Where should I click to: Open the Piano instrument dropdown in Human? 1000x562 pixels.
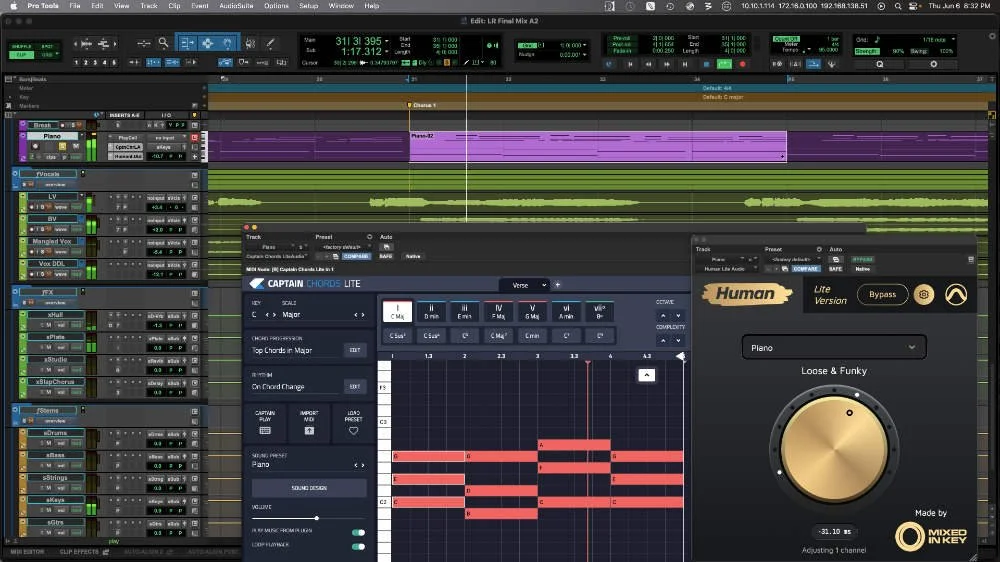pos(834,348)
